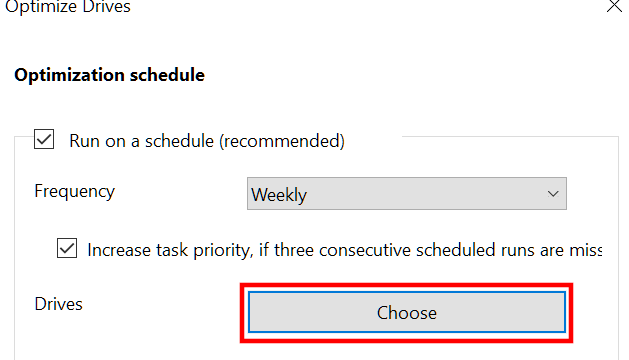Click the checkmark beside Increase task priority
The height and width of the screenshot is (360, 629).
point(67,248)
